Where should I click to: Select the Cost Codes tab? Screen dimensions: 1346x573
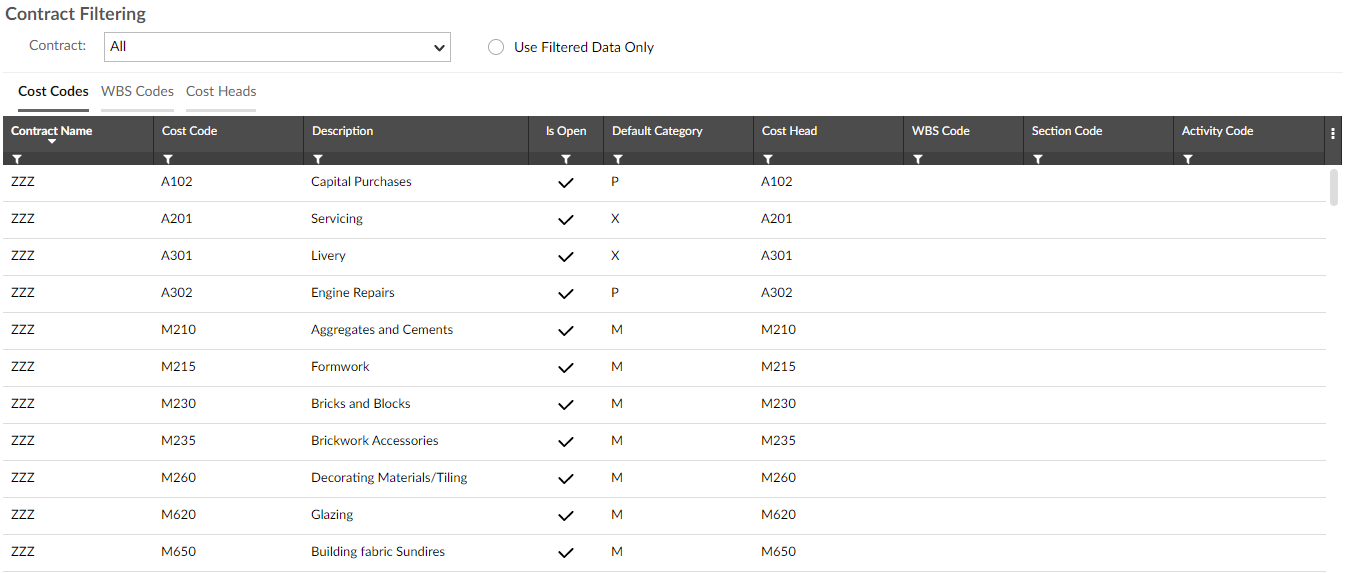pyautogui.click(x=53, y=91)
